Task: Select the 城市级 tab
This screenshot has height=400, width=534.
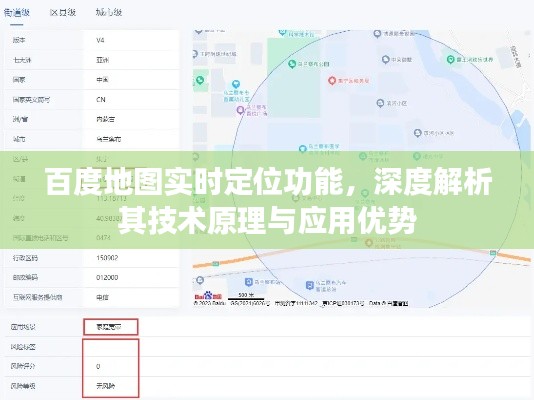Action: (x=109, y=13)
